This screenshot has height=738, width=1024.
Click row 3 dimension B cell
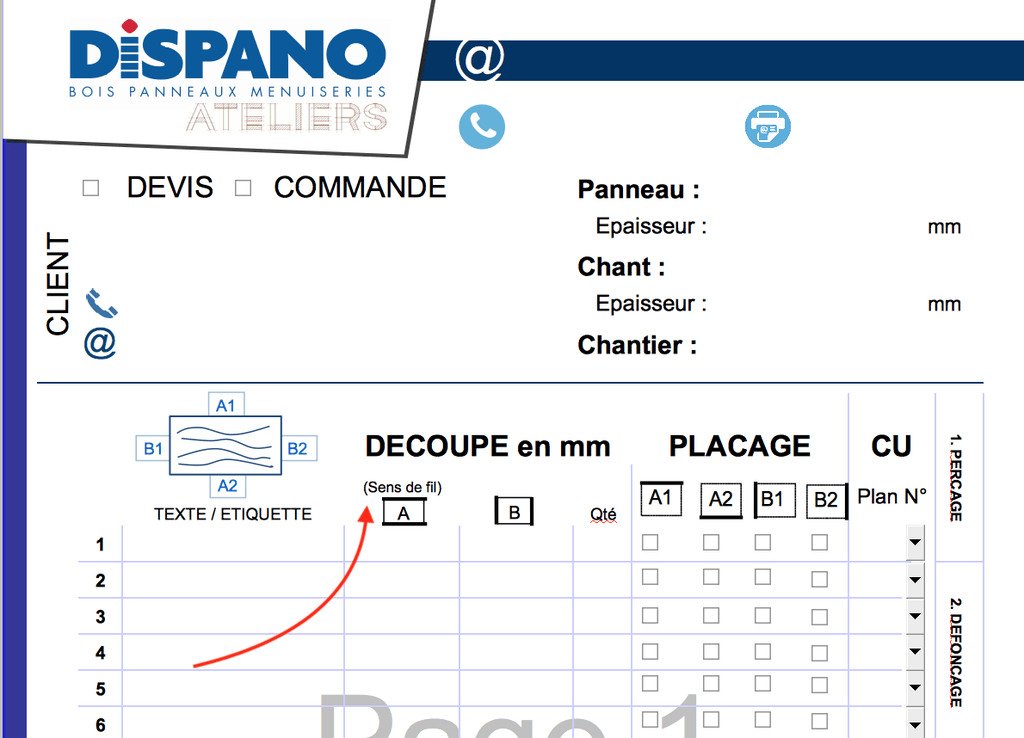tap(516, 616)
